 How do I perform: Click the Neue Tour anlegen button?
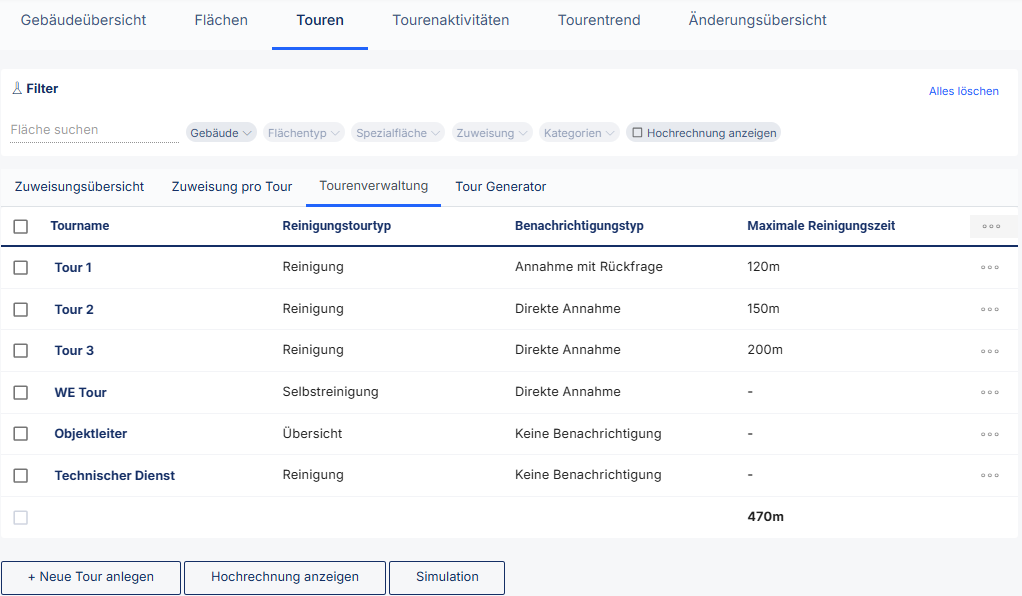tap(91, 577)
